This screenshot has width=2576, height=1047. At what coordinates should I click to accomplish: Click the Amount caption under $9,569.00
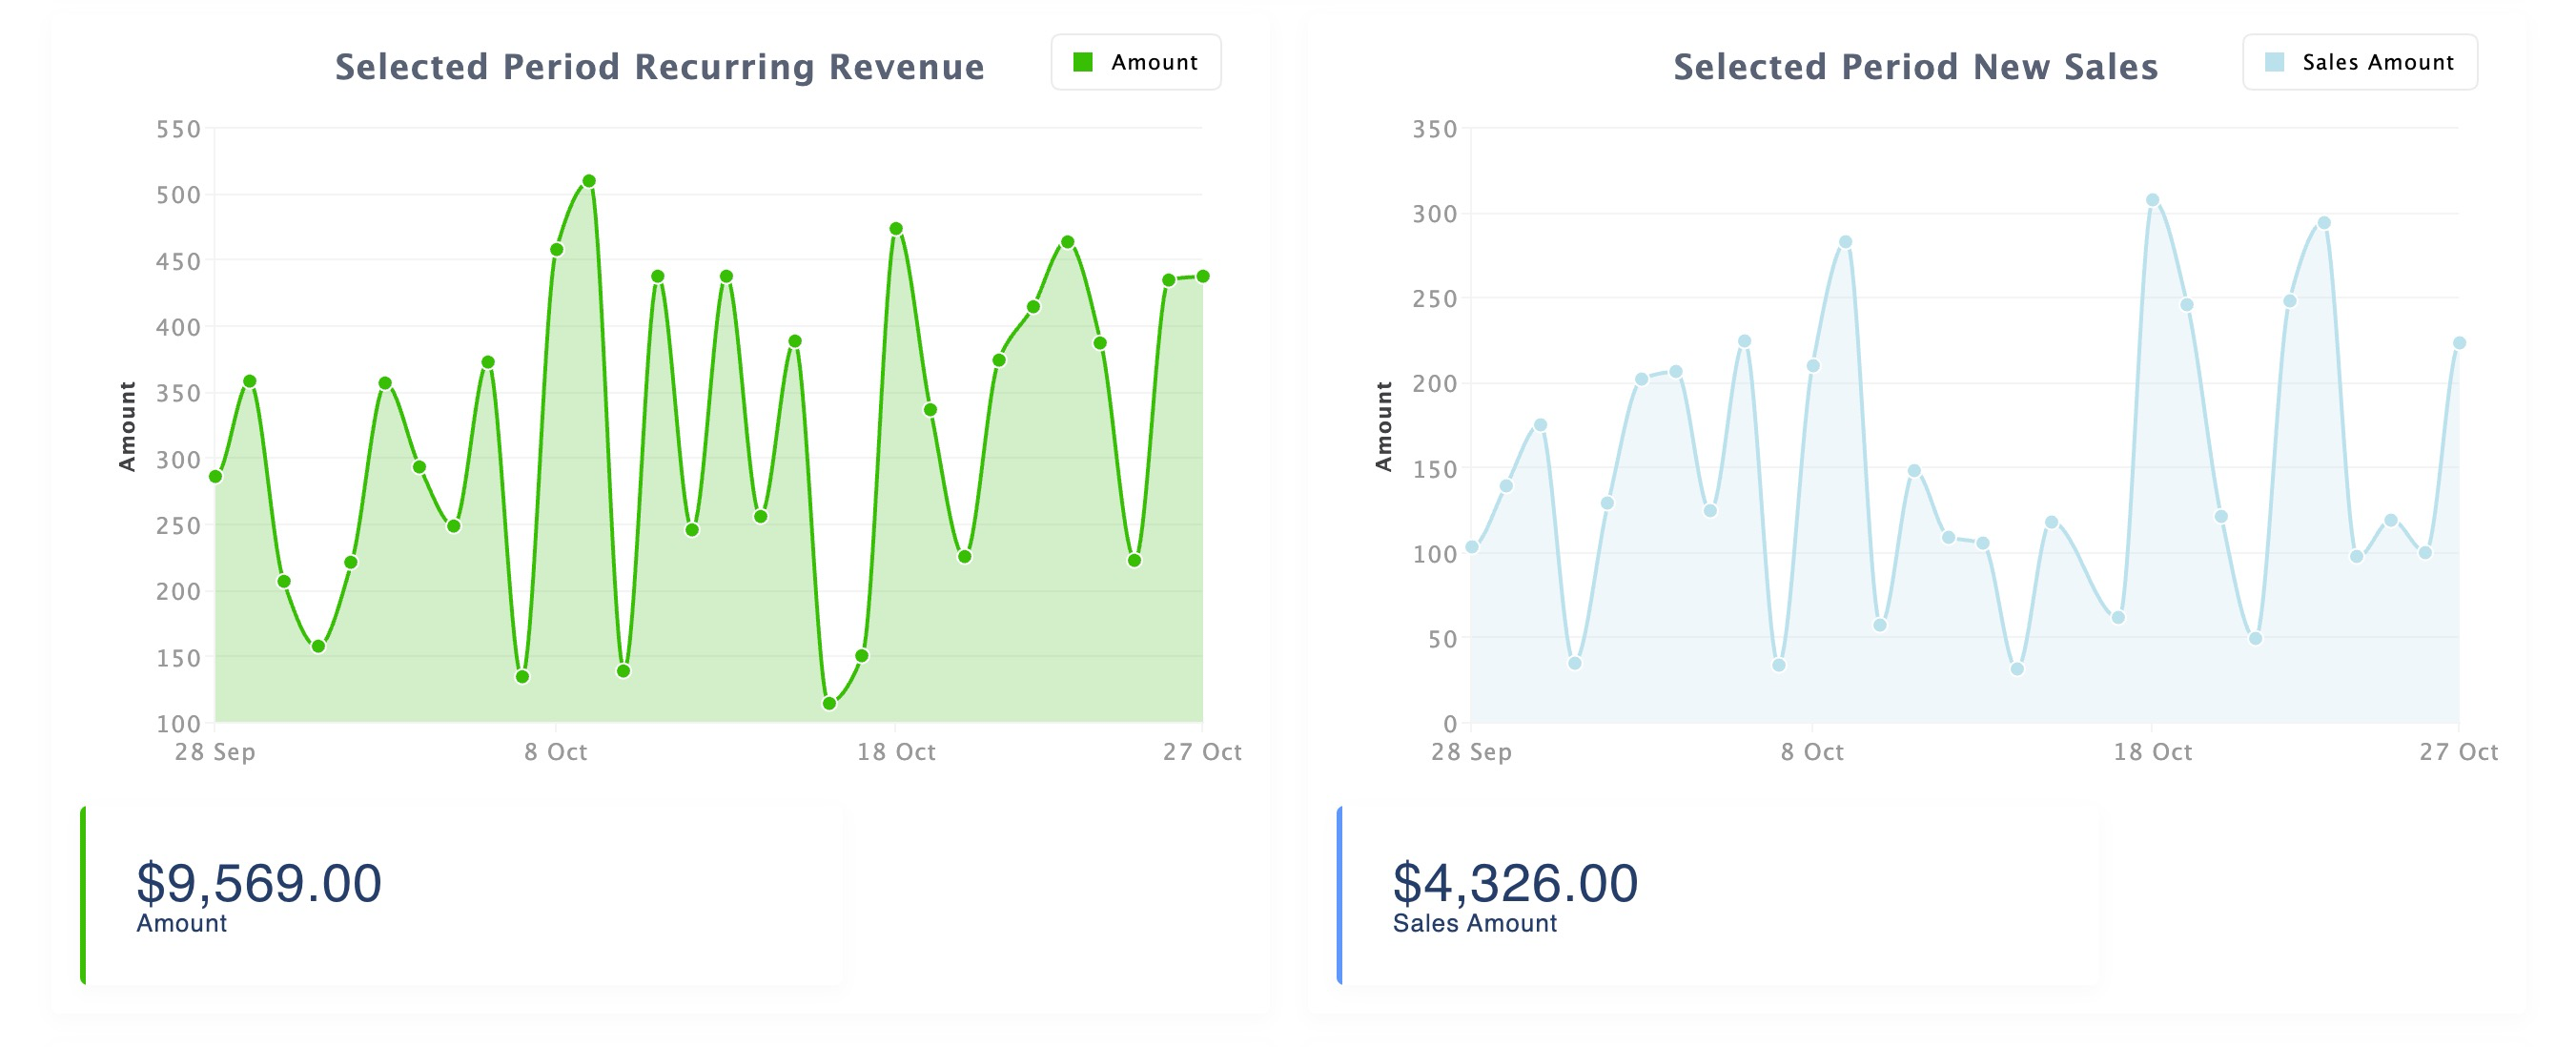[182, 923]
